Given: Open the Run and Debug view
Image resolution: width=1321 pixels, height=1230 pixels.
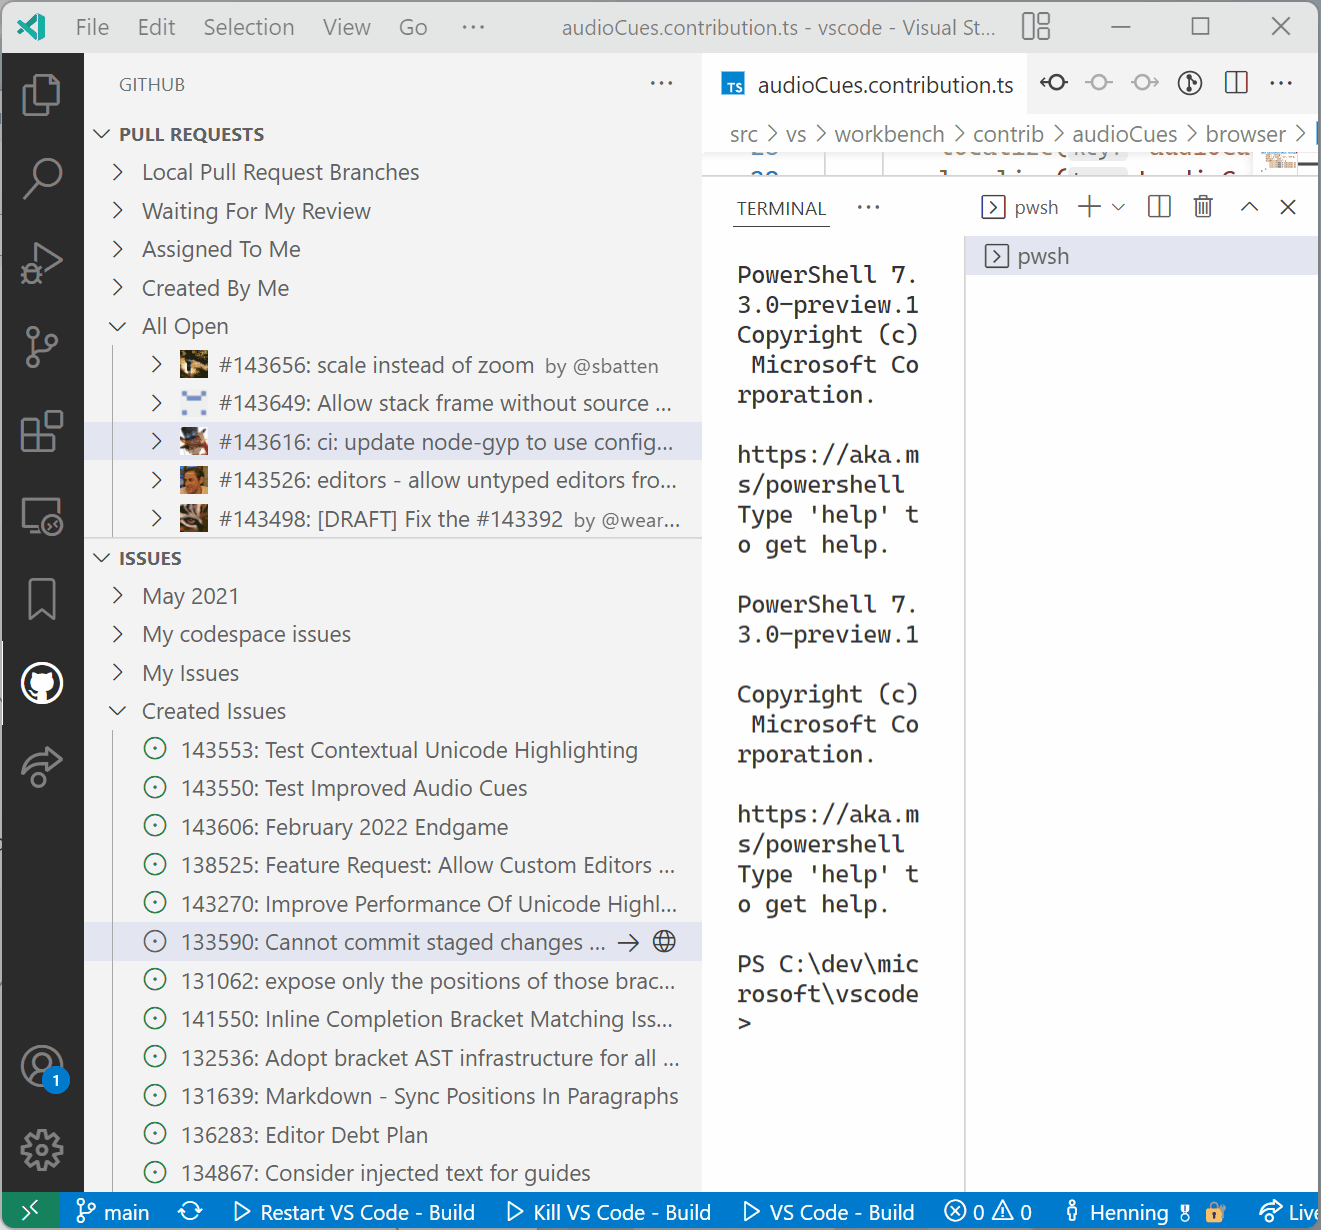Looking at the screenshot, I should pyautogui.click(x=41, y=263).
